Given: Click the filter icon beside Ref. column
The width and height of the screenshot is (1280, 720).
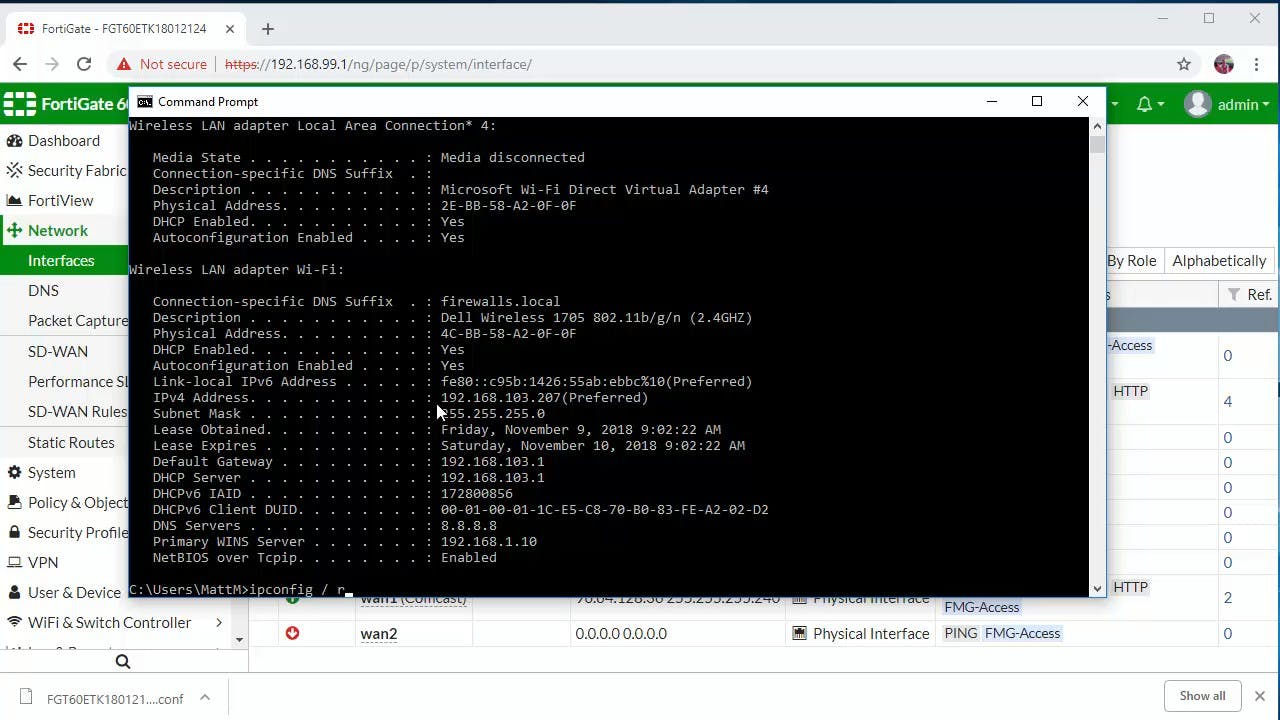Looking at the screenshot, I should (x=1234, y=294).
